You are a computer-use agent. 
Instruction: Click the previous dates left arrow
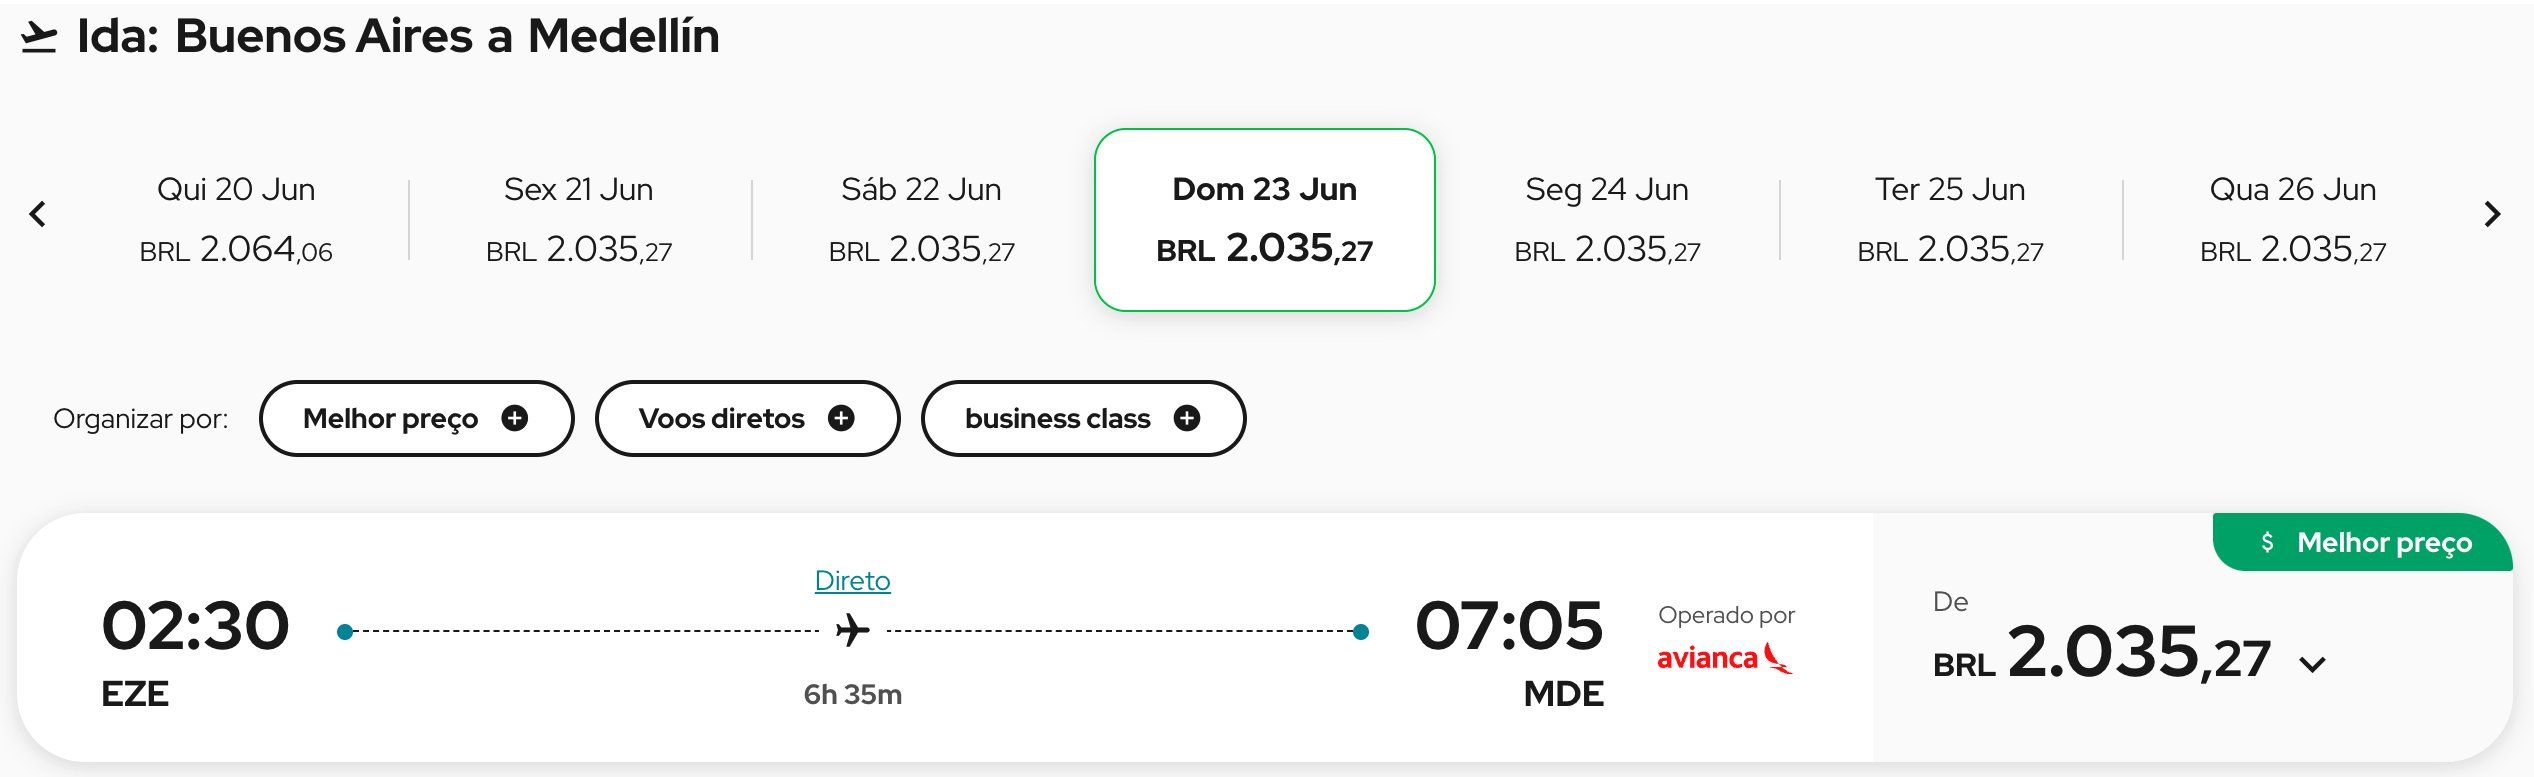coord(38,214)
